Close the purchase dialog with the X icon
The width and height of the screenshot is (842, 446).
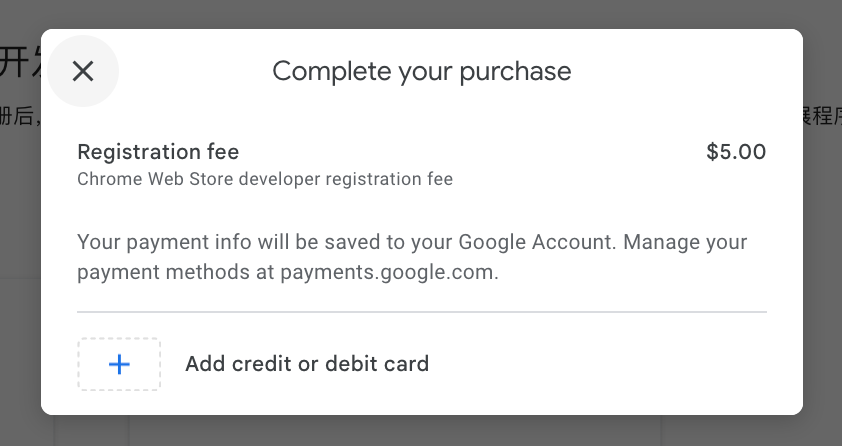coord(83,71)
